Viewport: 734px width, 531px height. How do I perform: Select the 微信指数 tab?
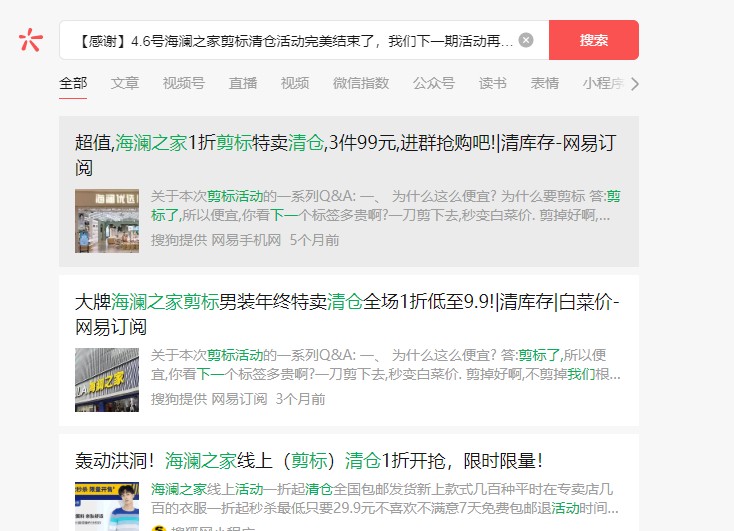pos(360,83)
